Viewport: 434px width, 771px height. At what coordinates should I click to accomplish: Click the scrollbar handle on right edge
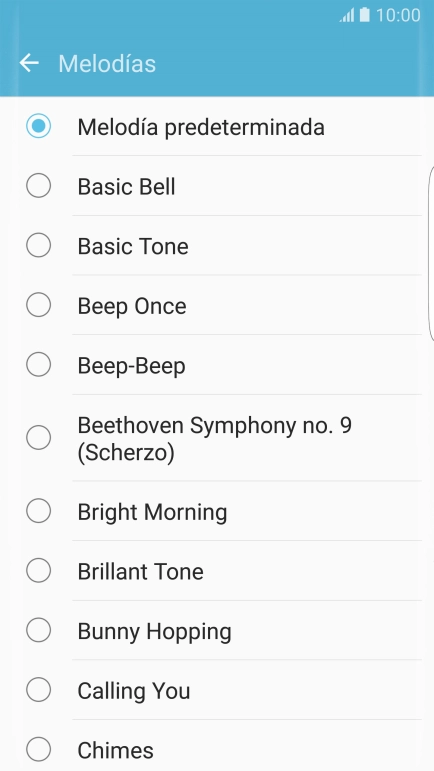point(432,253)
